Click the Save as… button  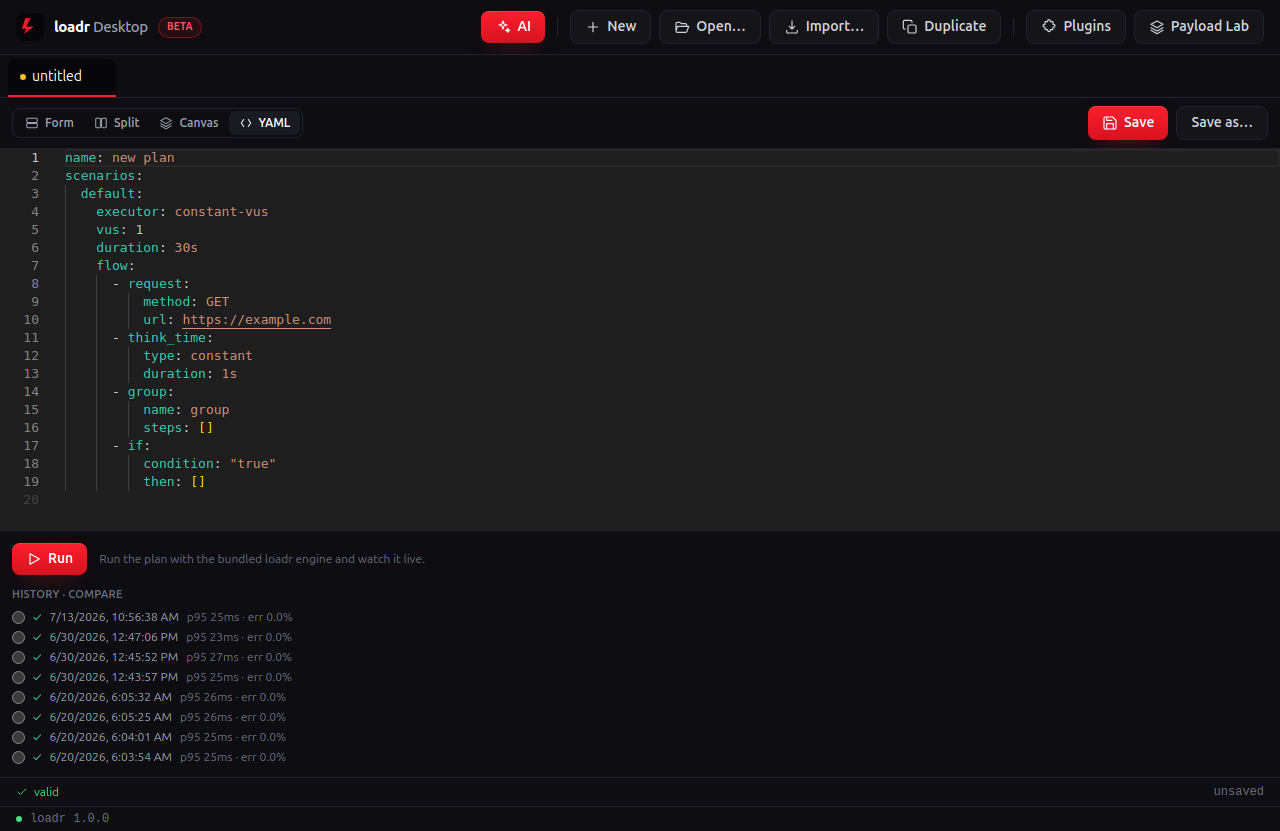(x=1222, y=123)
